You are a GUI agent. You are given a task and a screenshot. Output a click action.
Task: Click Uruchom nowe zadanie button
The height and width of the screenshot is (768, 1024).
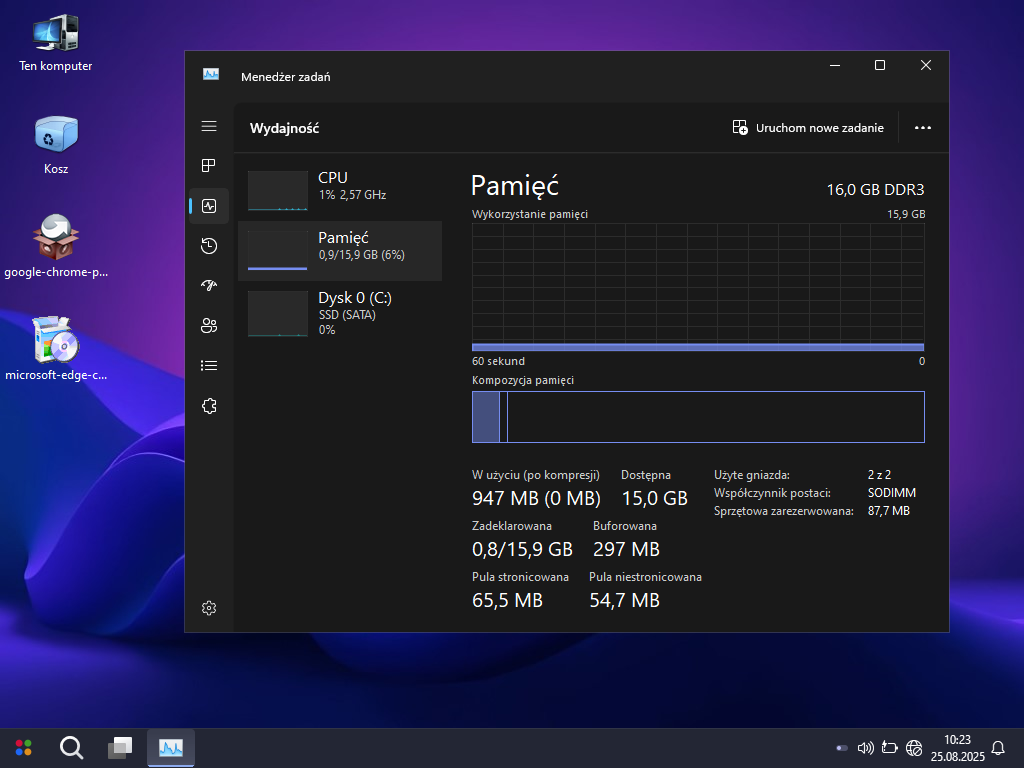coord(808,128)
